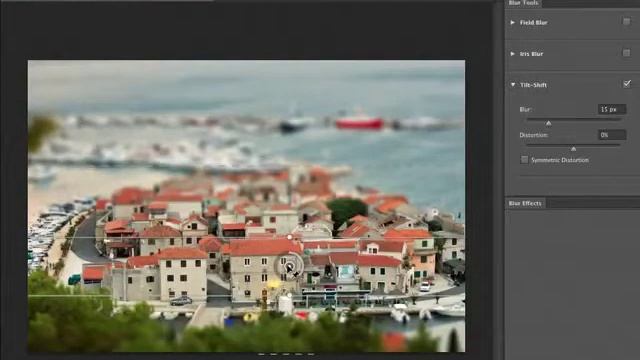
Task: Select the Iris Blur label
Action: point(531,54)
